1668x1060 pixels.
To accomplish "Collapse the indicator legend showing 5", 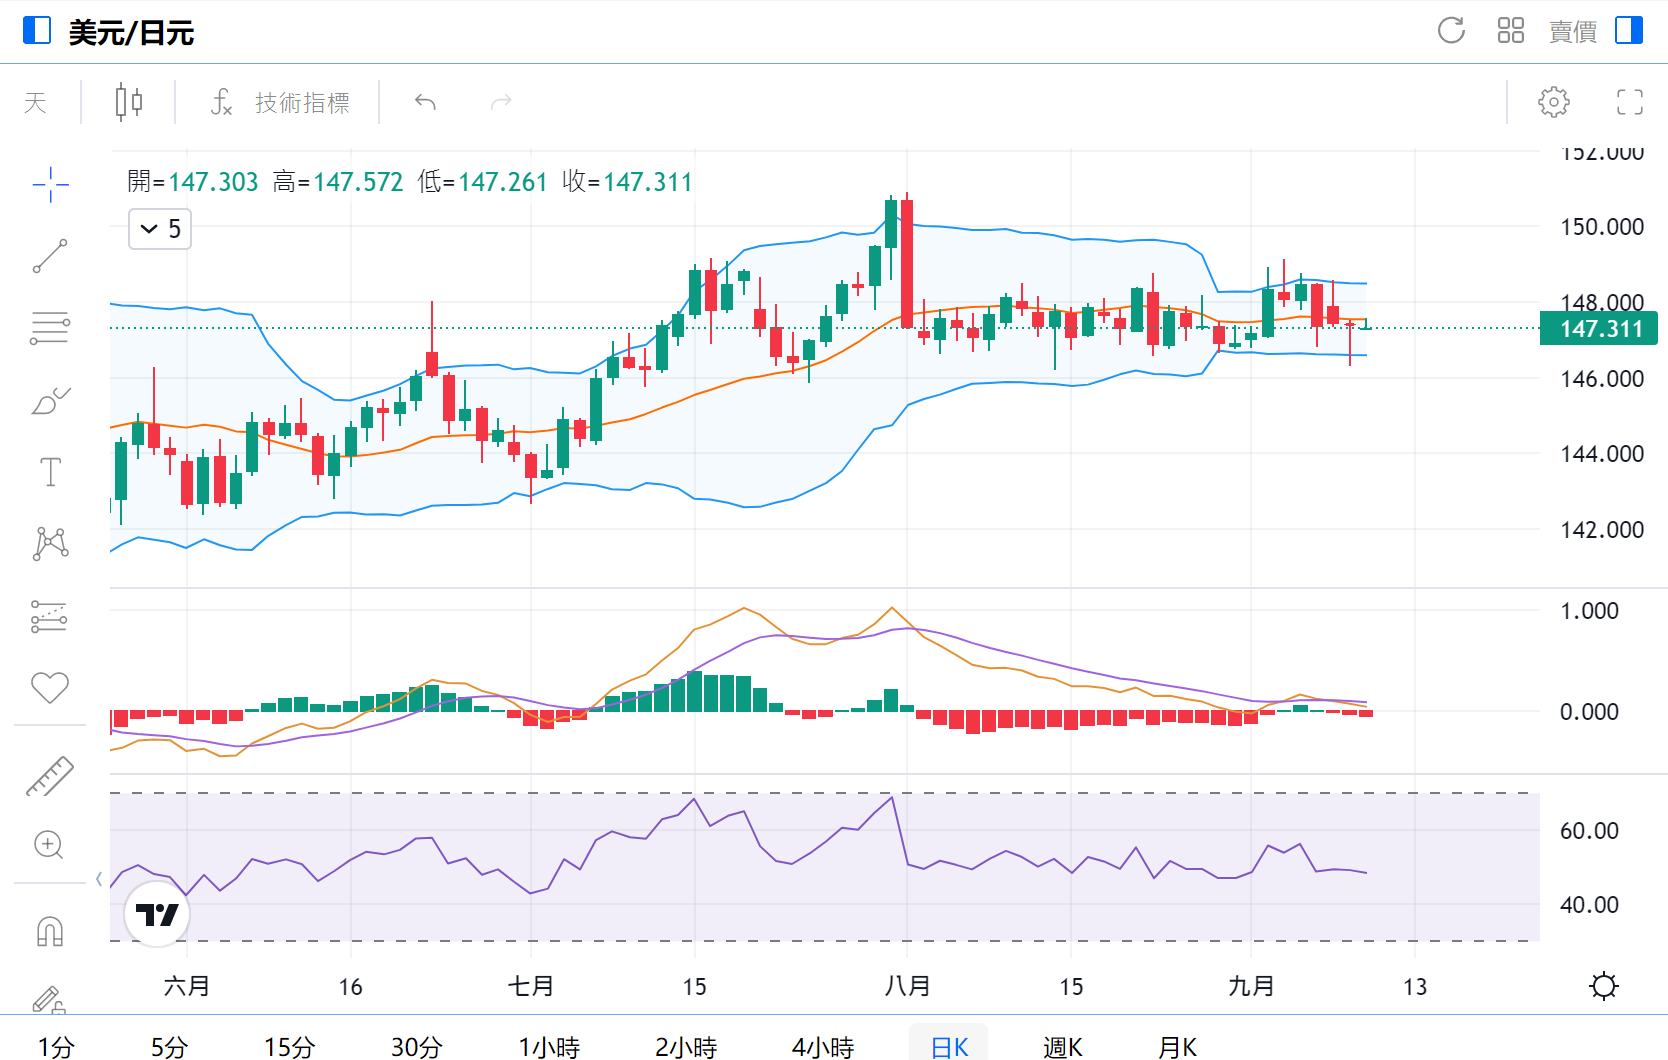I will click(x=160, y=229).
